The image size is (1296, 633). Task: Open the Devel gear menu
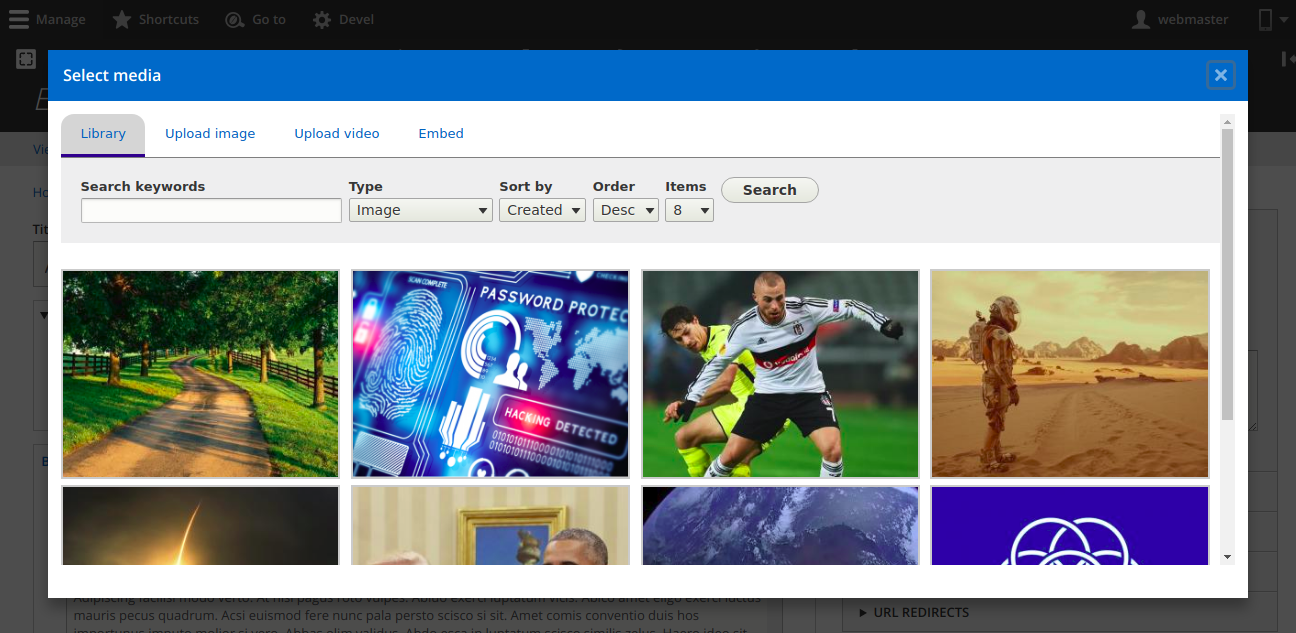pos(343,19)
